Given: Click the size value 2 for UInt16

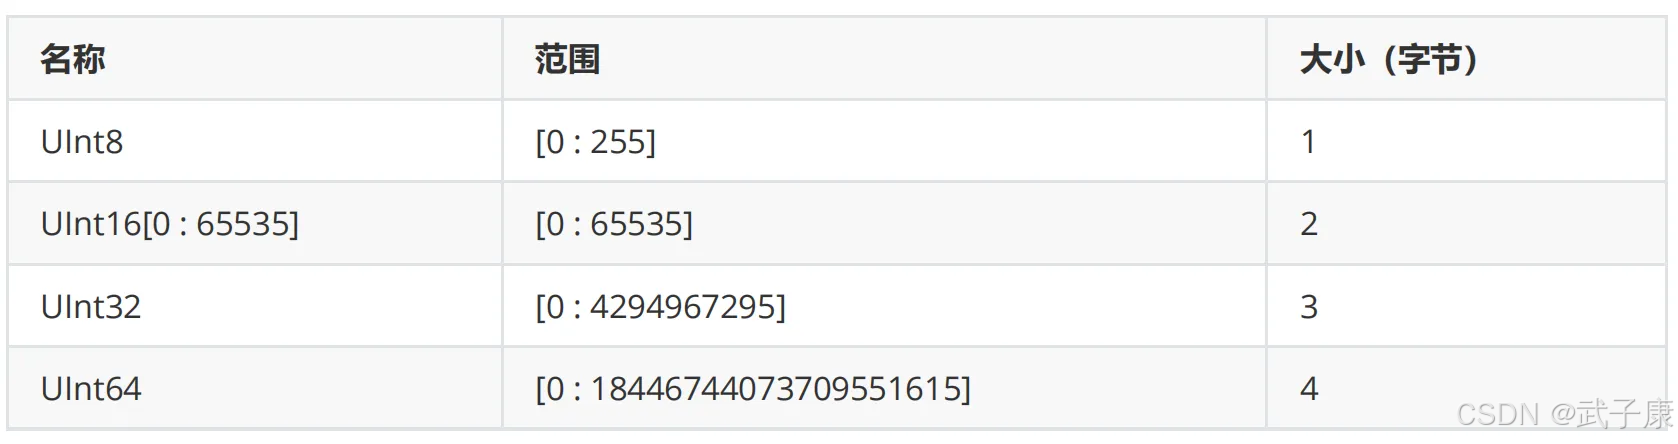Looking at the screenshot, I should click(x=1309, y=224).
